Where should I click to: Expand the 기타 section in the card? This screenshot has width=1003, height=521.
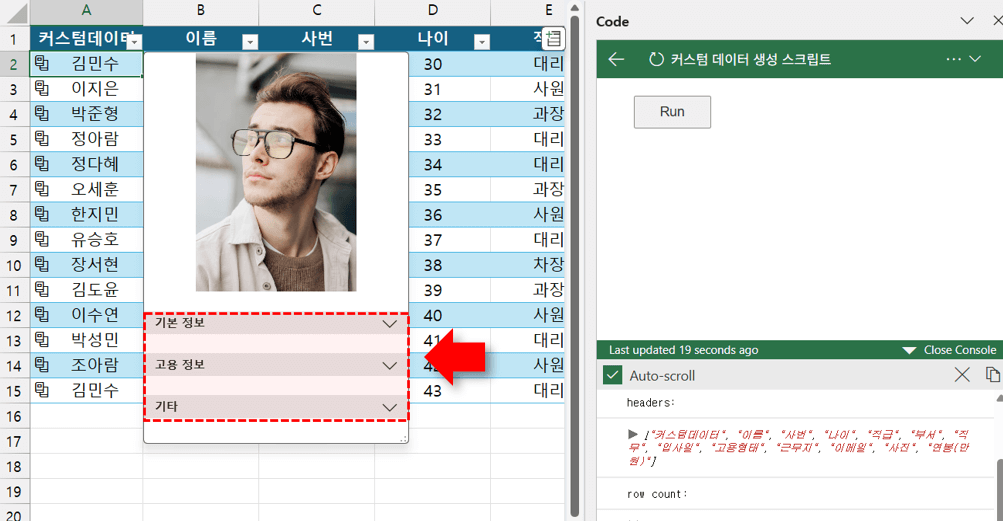point(390,408)
